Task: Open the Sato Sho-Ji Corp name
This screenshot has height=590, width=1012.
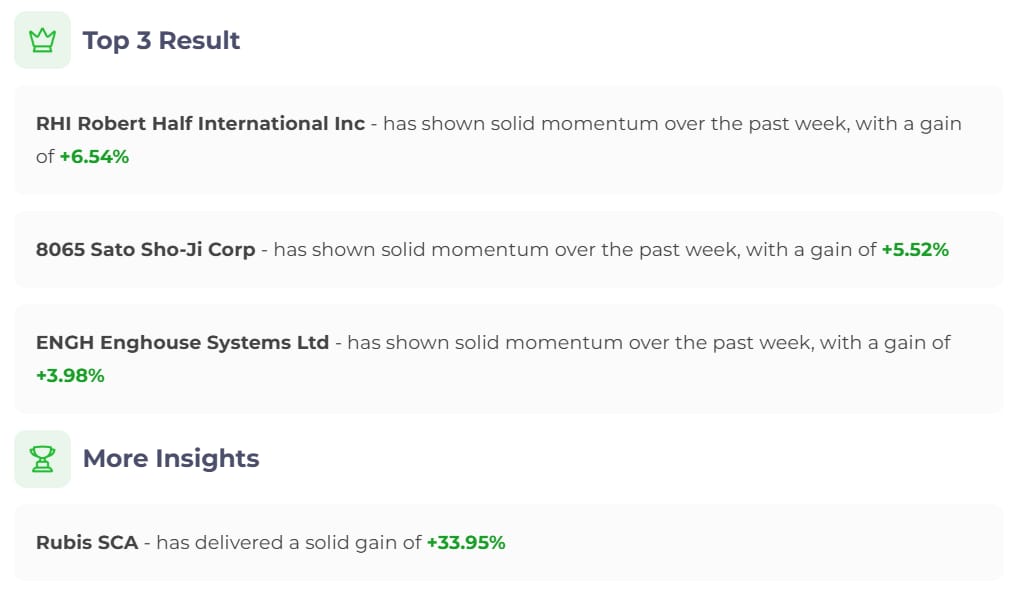Action: (x=172, y=249)
